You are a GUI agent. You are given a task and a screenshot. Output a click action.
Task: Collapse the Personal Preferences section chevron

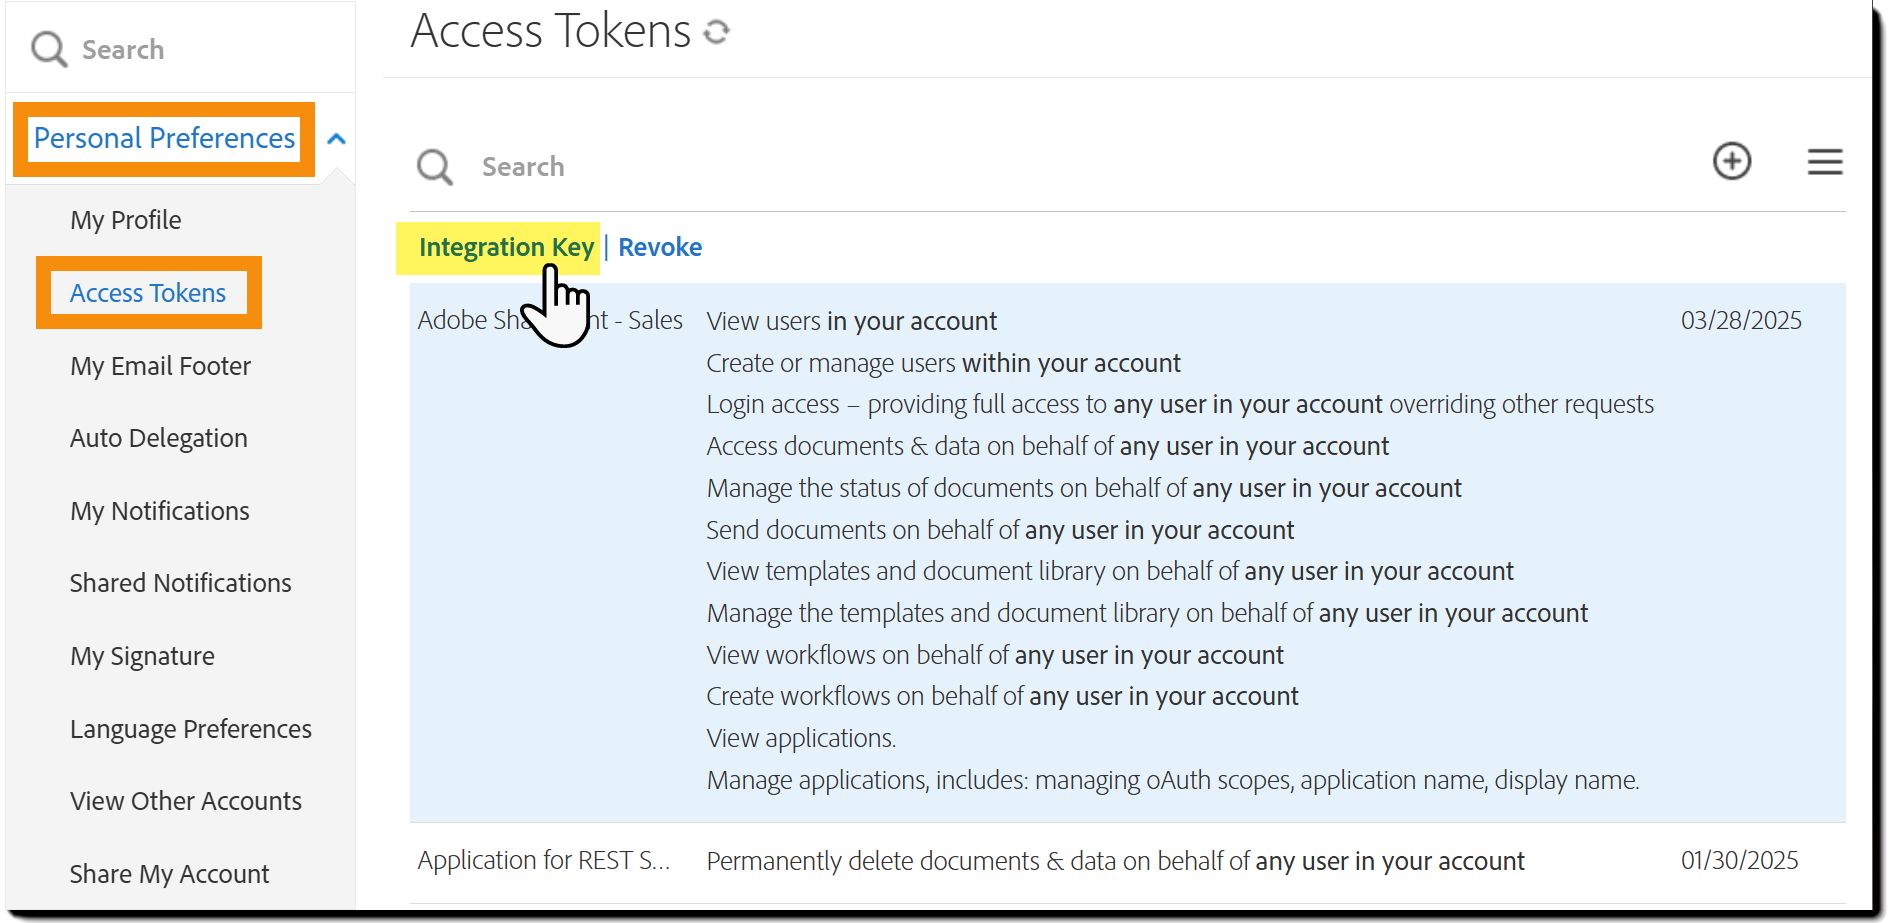[x=337, y=139]
